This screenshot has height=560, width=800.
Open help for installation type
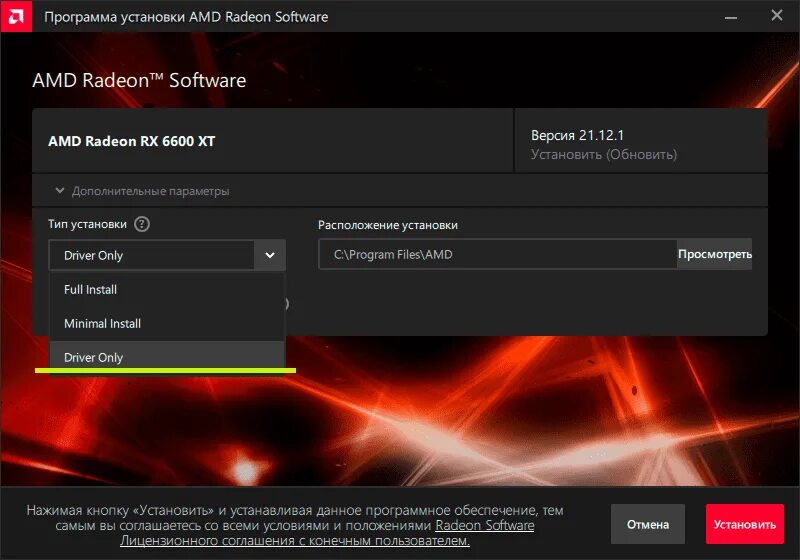click(142, 224)
